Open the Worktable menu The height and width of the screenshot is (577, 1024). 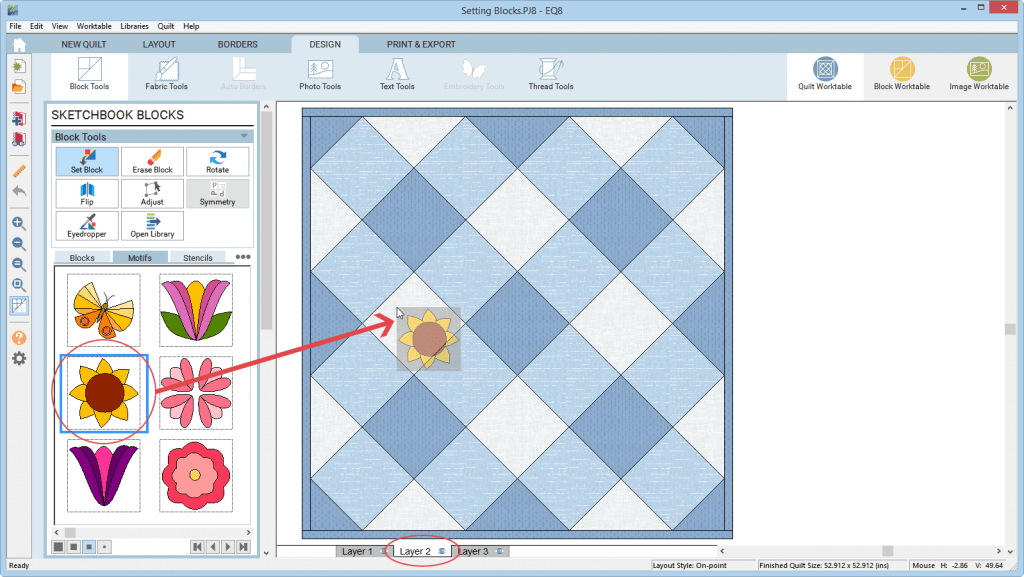tap(94, 26)
